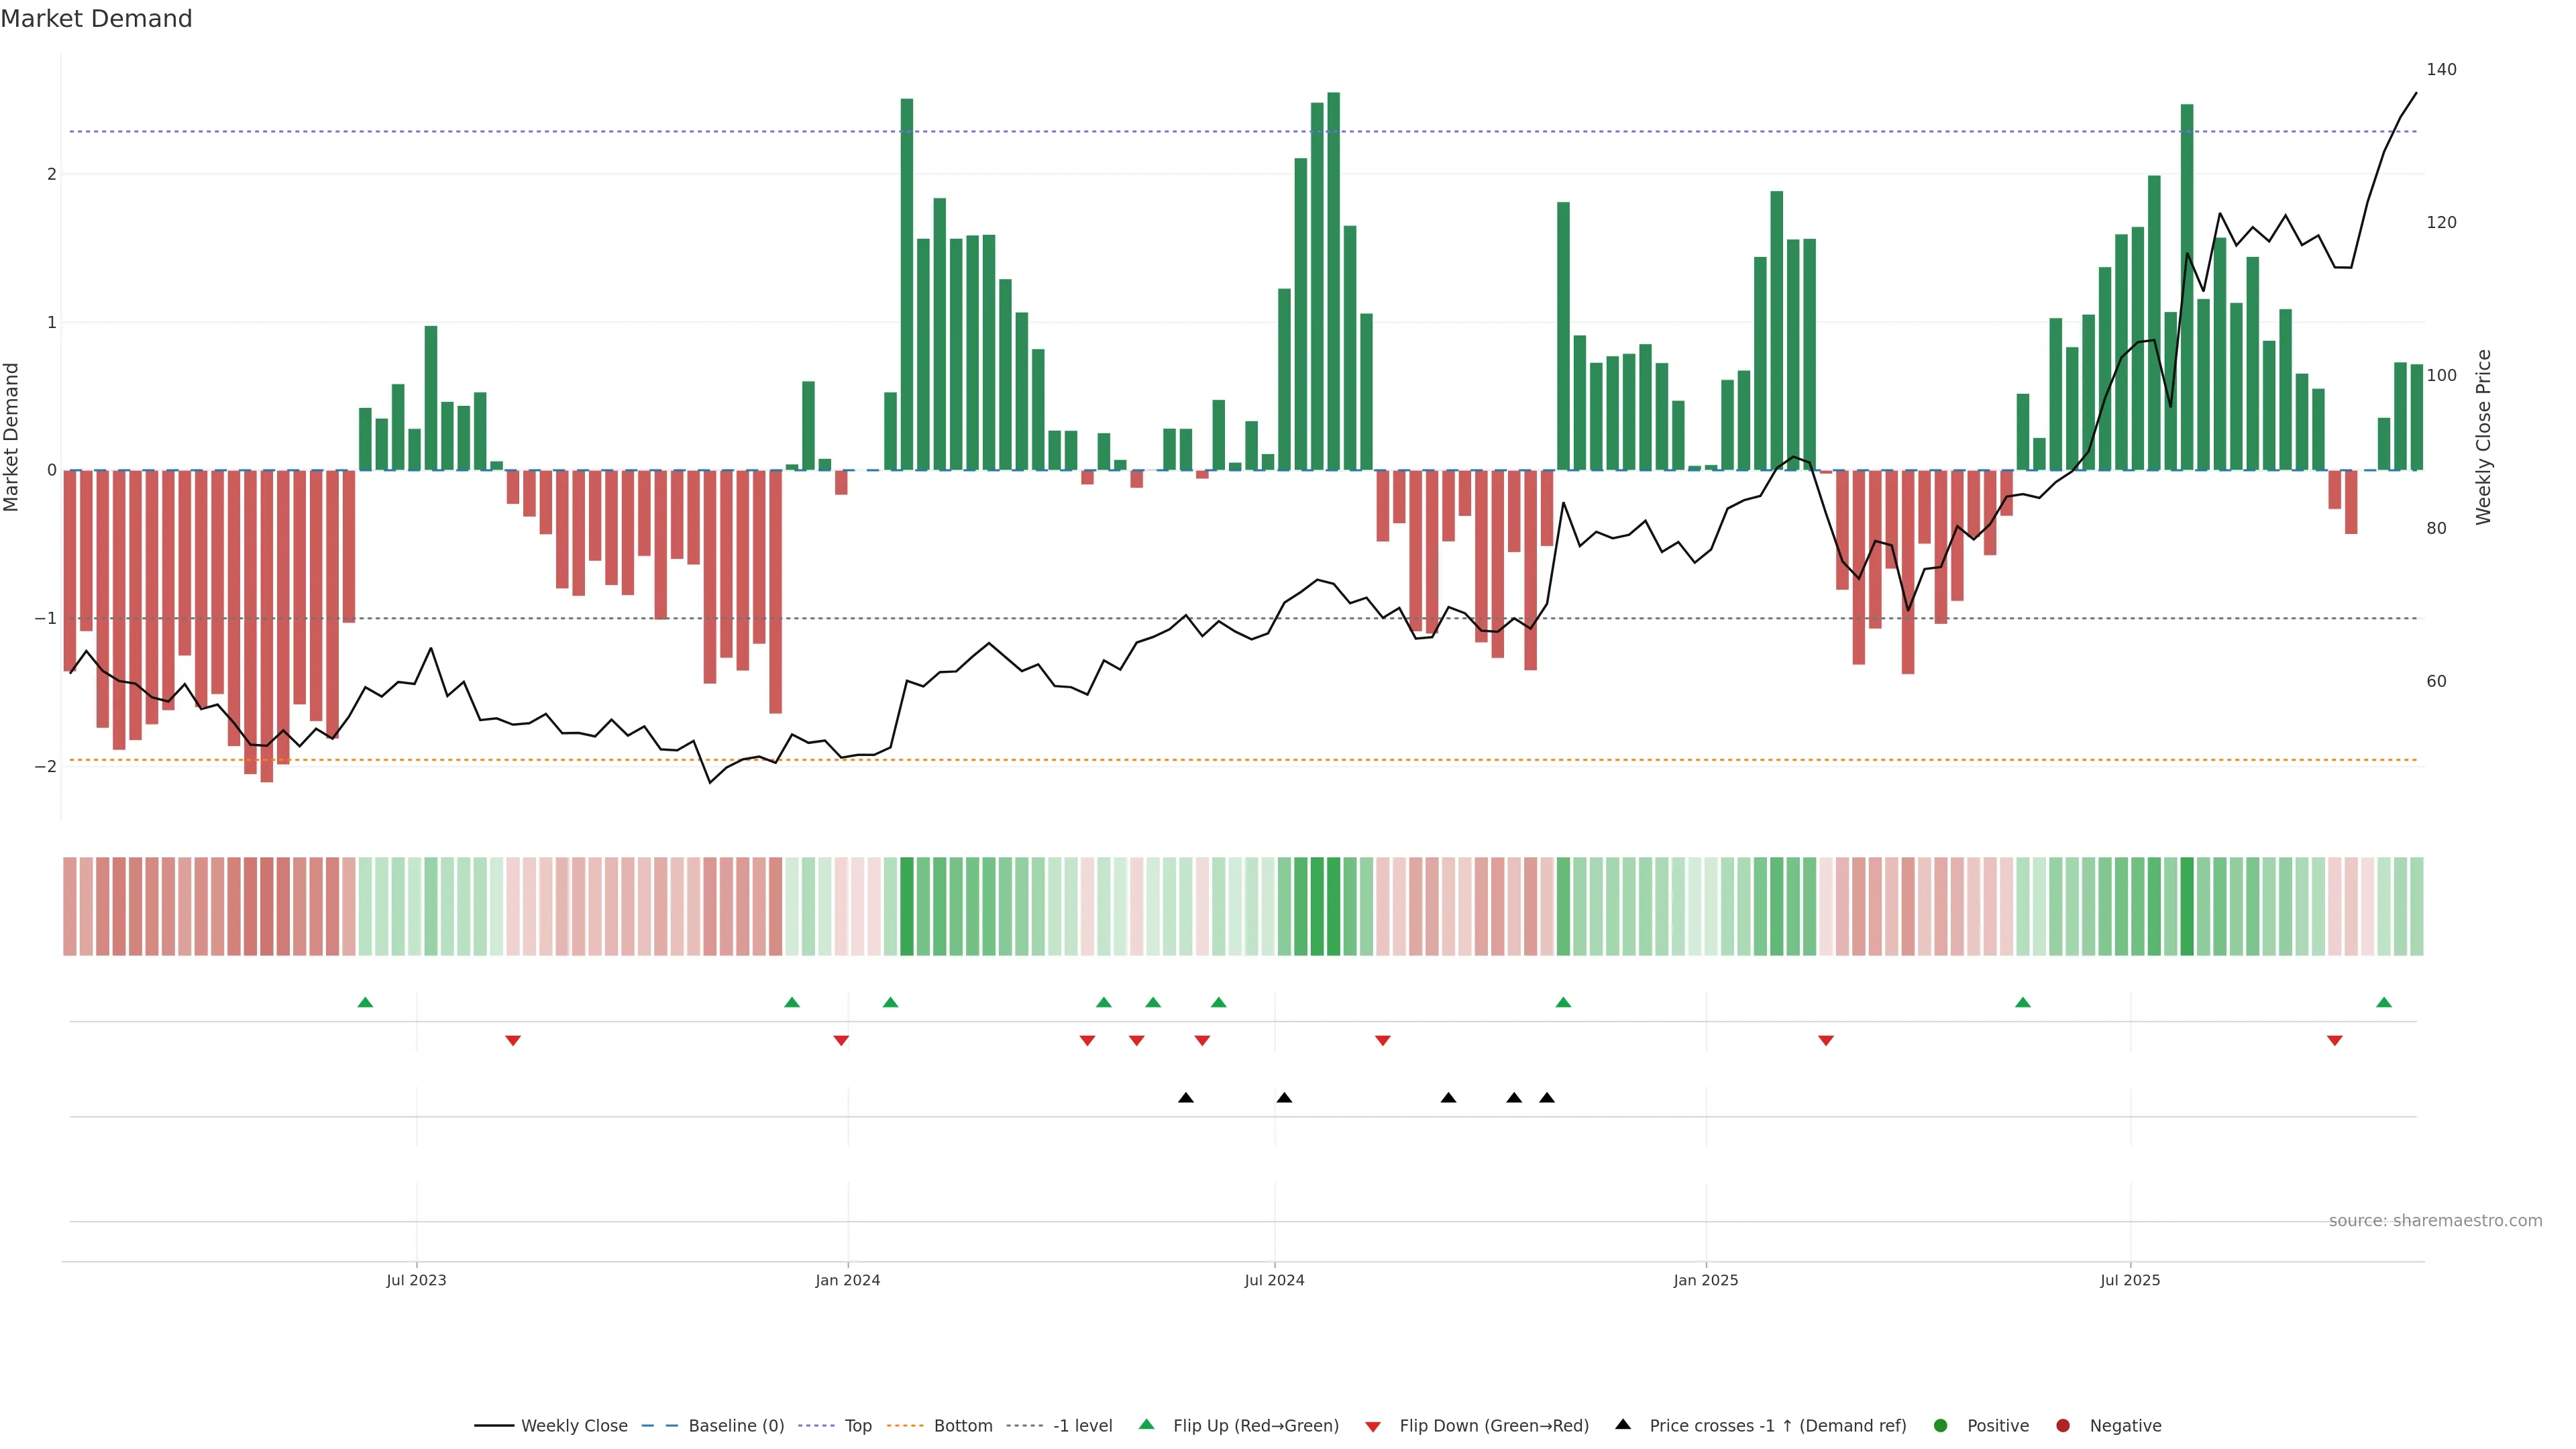Click the leftmost green flip-up triangle marker
Image resolution: width=2576 pixels, height=1449 pixels.
tap(365, 1002)
